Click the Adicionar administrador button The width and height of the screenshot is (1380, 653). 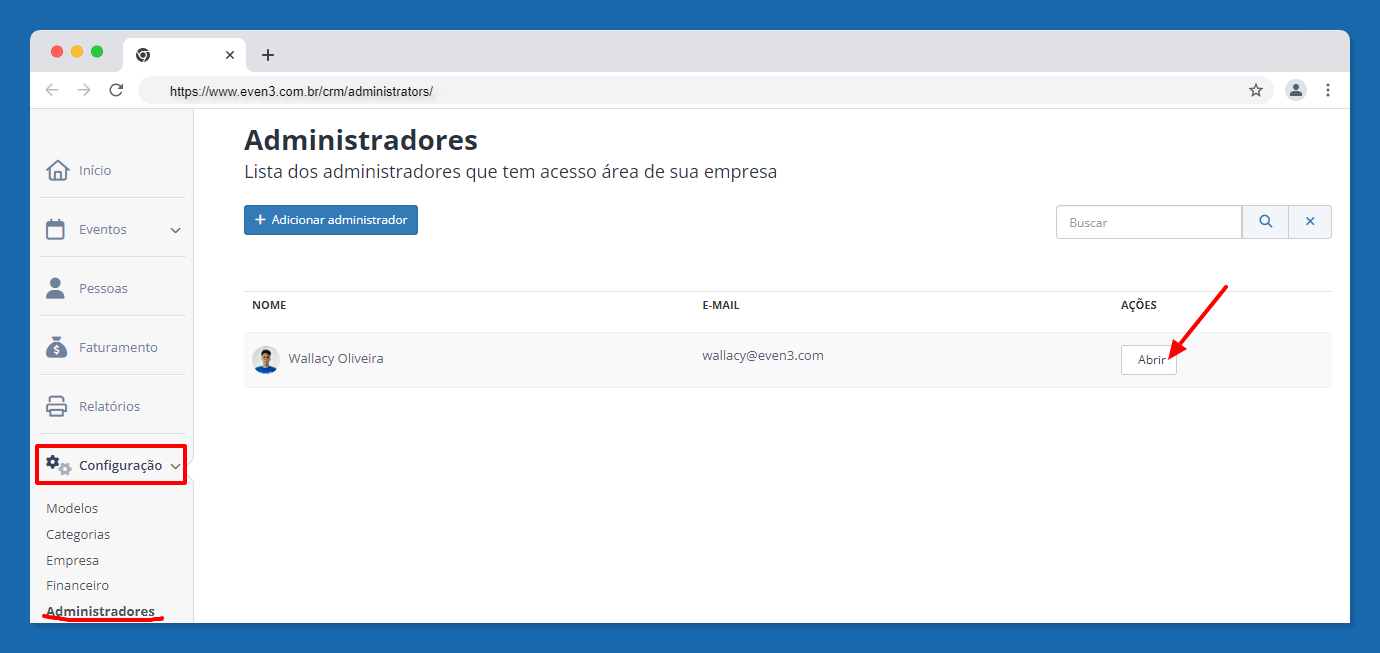pos(331,220)
